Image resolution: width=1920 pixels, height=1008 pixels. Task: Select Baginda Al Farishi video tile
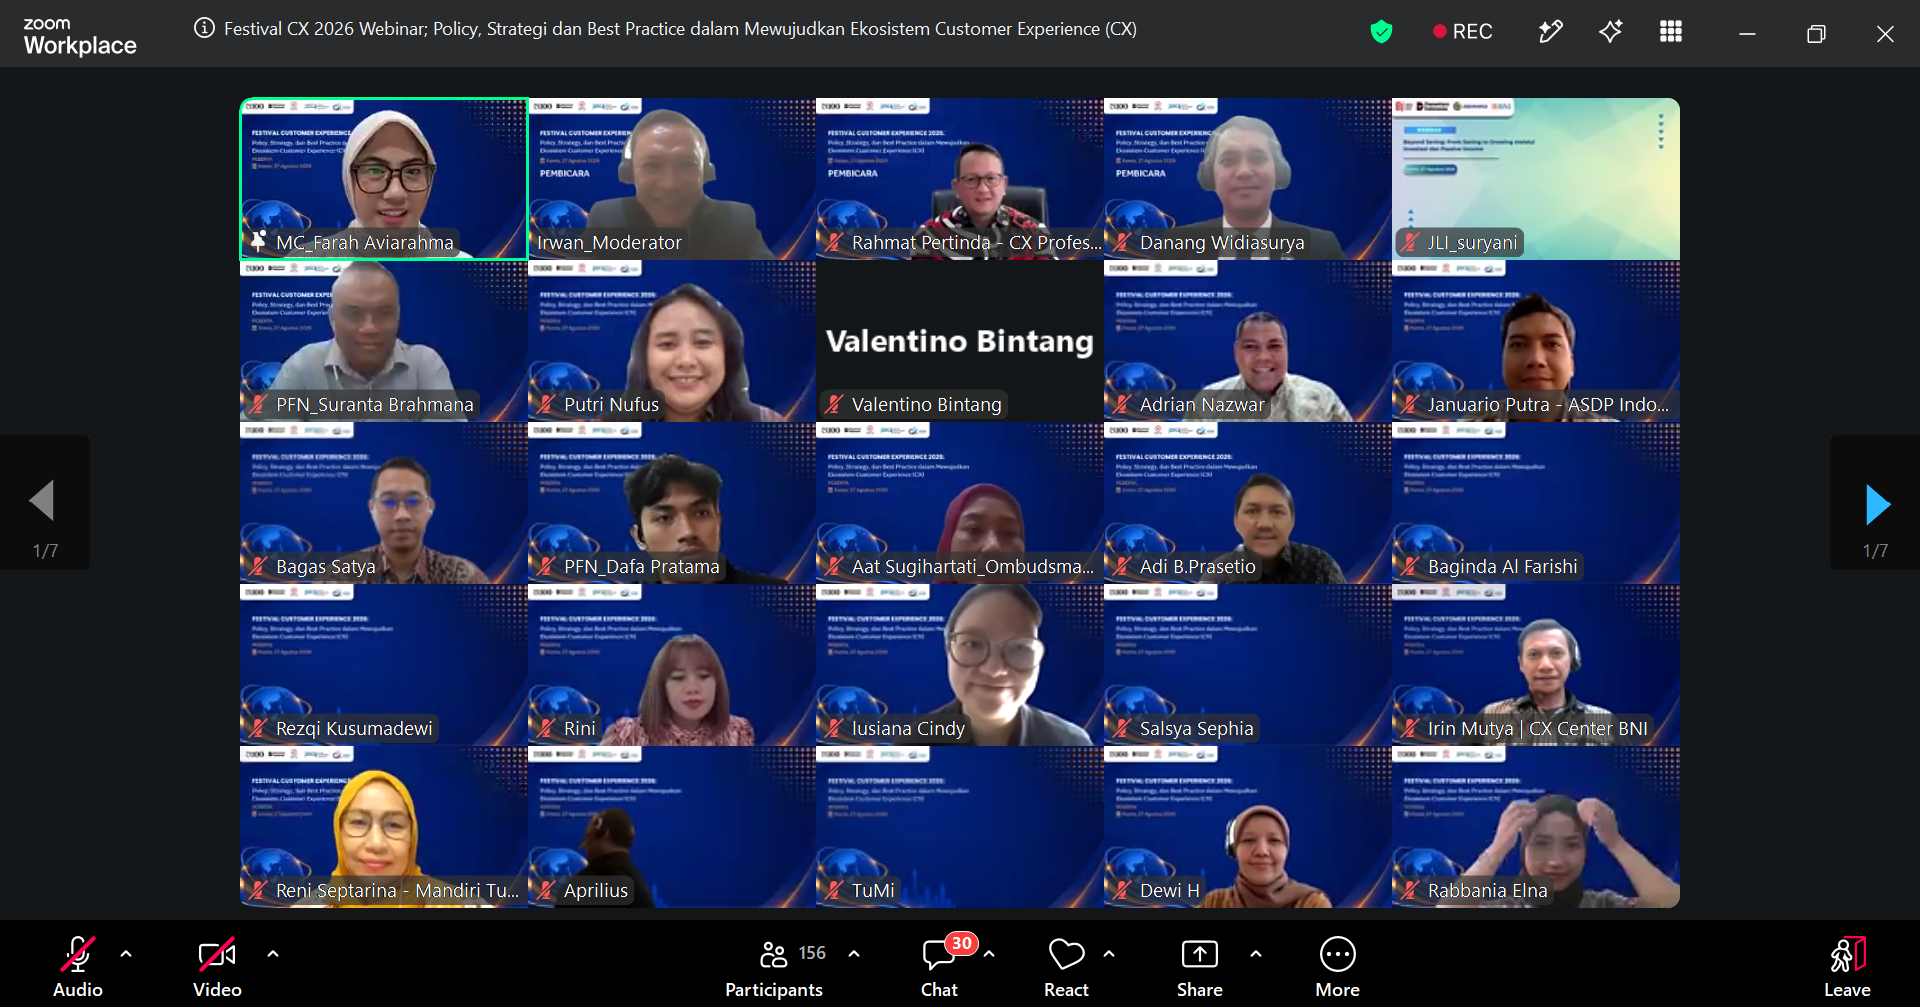tap(1536, 503)
